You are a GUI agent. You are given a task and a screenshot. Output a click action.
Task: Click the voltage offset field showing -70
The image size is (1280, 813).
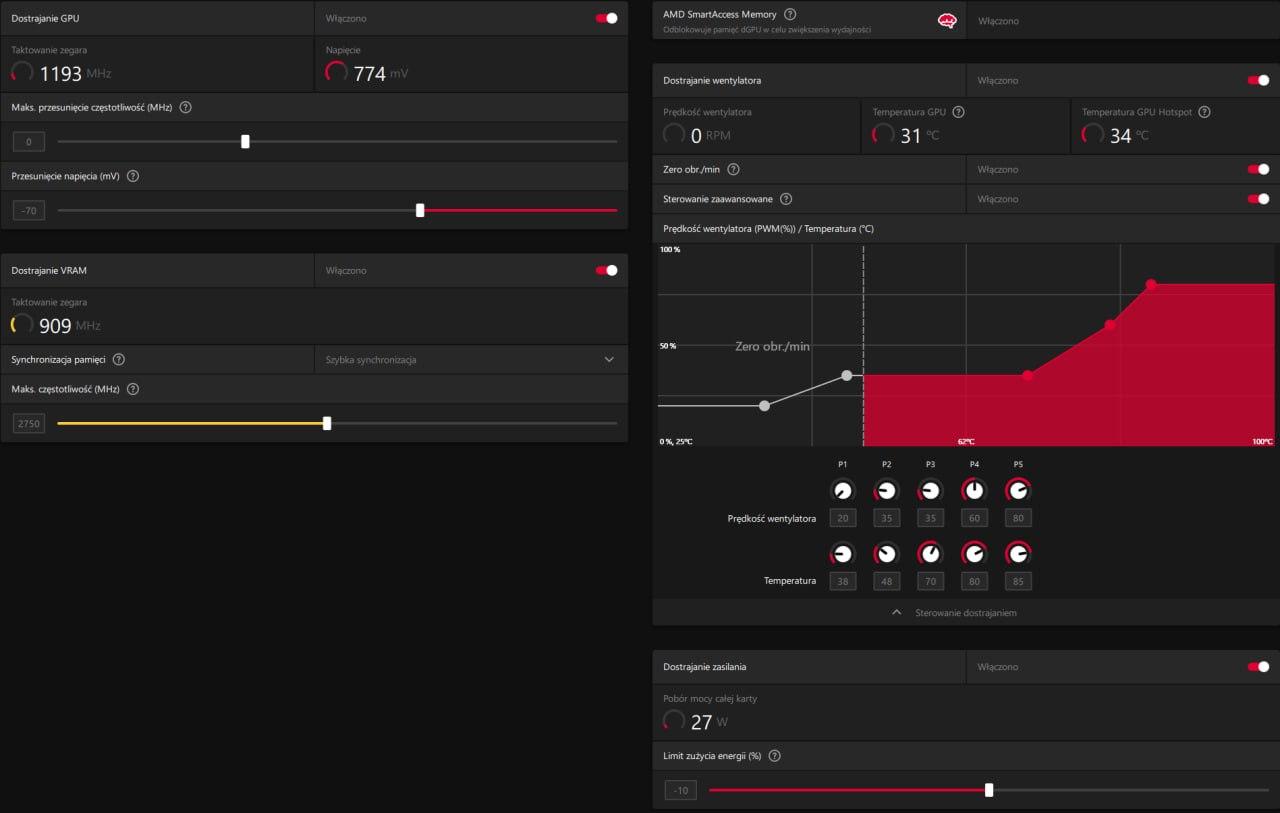[29, 211]
